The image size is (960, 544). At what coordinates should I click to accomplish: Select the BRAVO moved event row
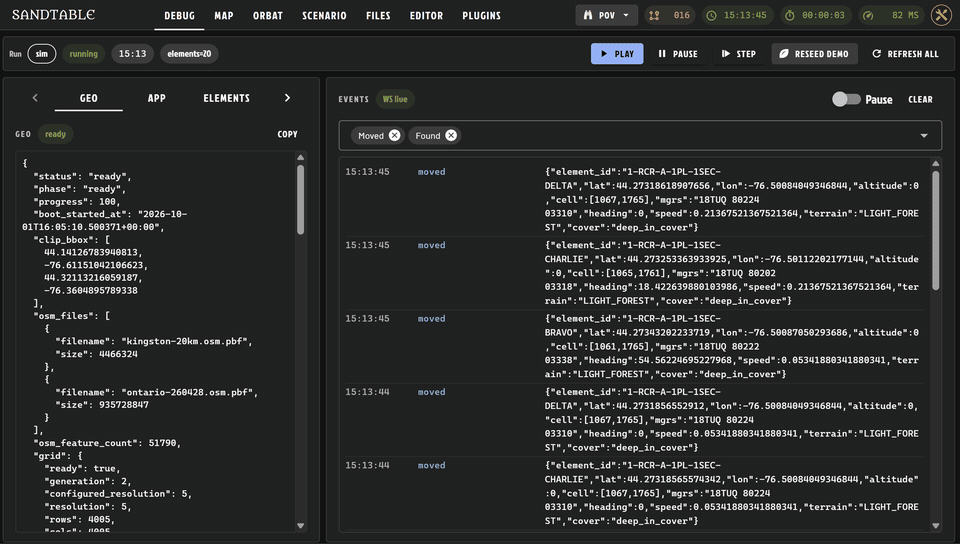pos(632,346)
